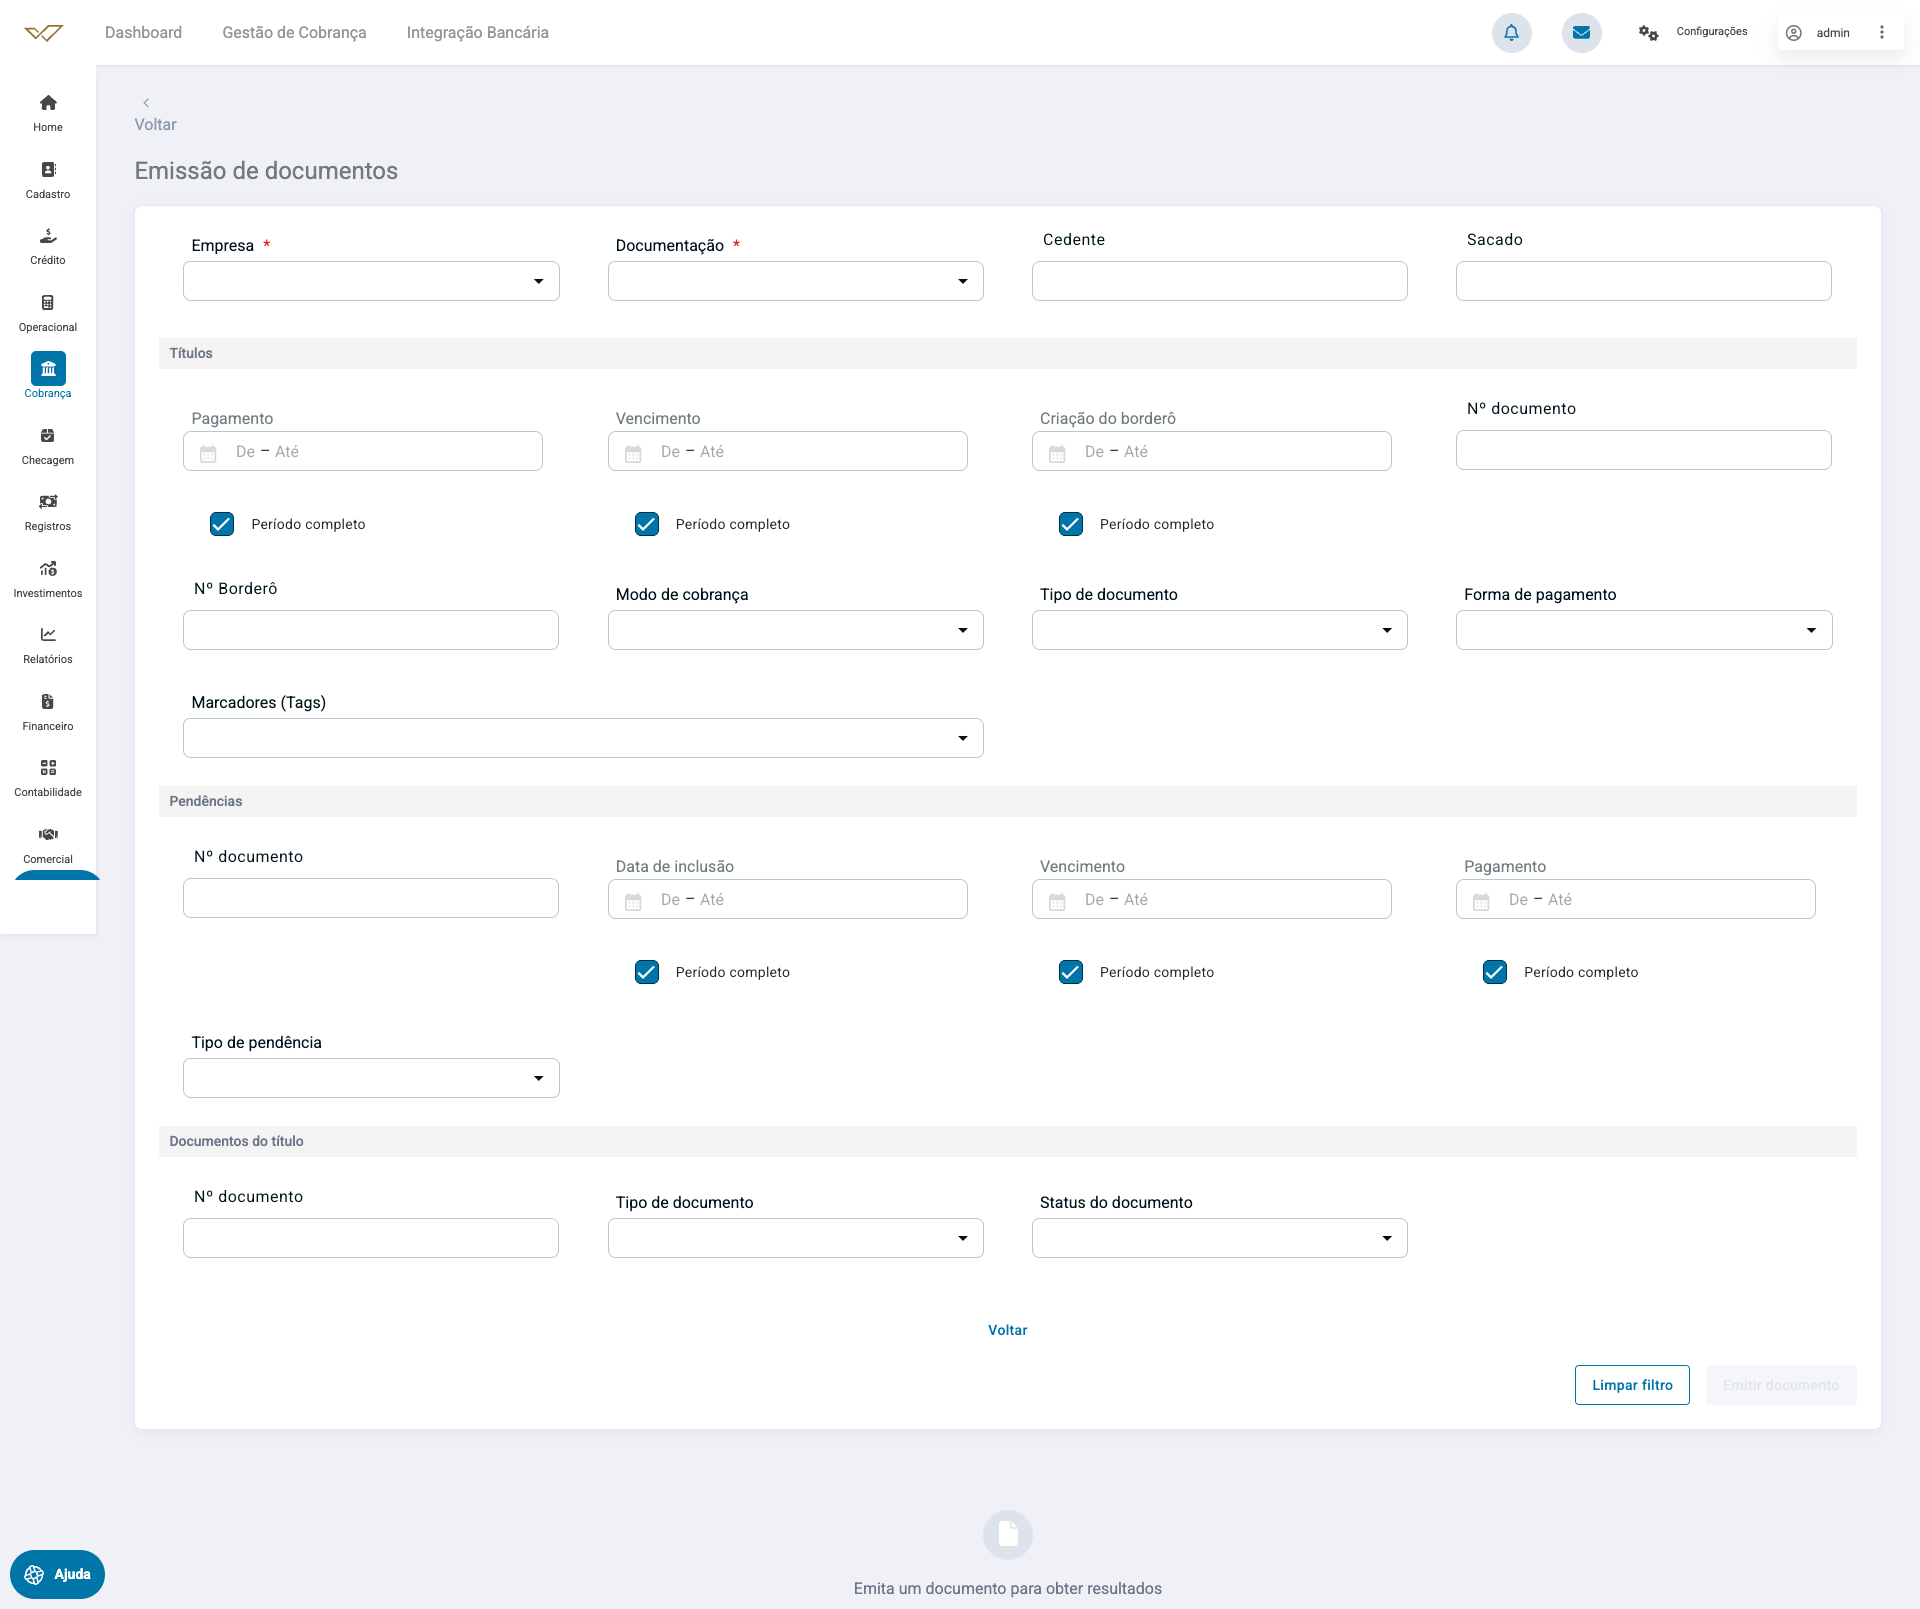Viewport: 1920px width, 1609px height.
Task: Open the three-dot user menu
Action: click(x=1882, y=33)
